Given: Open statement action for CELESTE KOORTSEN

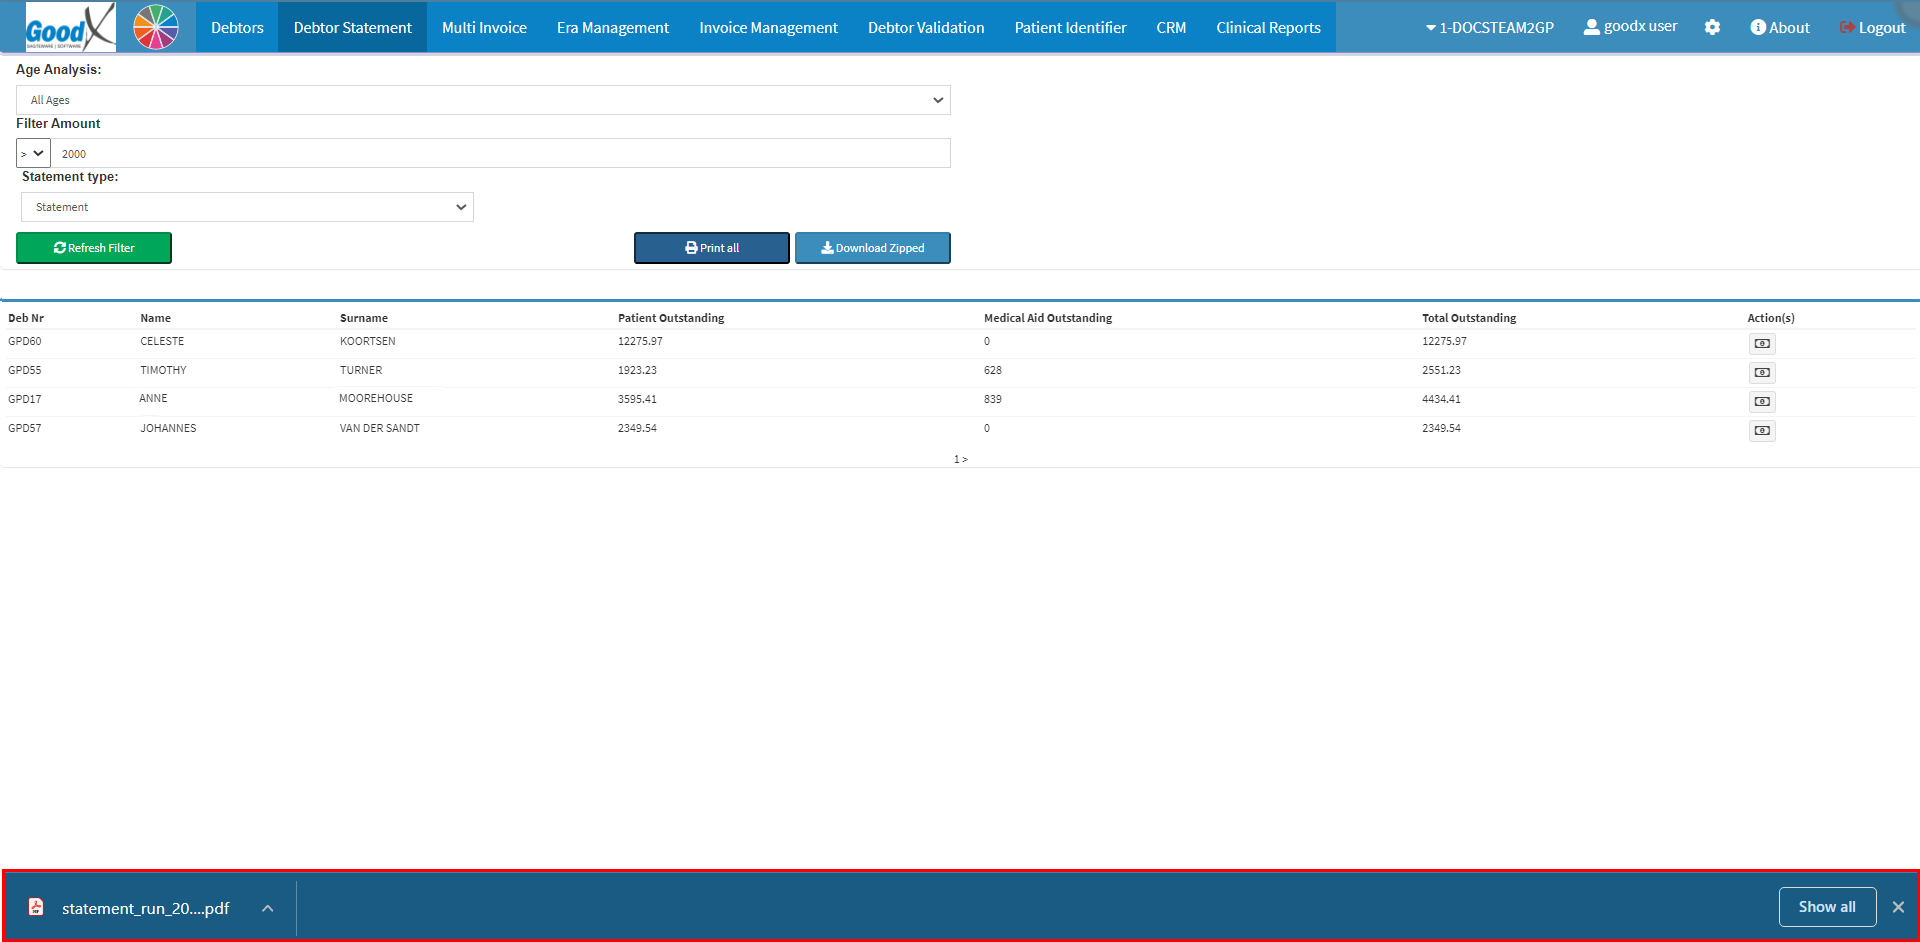Looking at the screenshot, I should pos(1761,344).
